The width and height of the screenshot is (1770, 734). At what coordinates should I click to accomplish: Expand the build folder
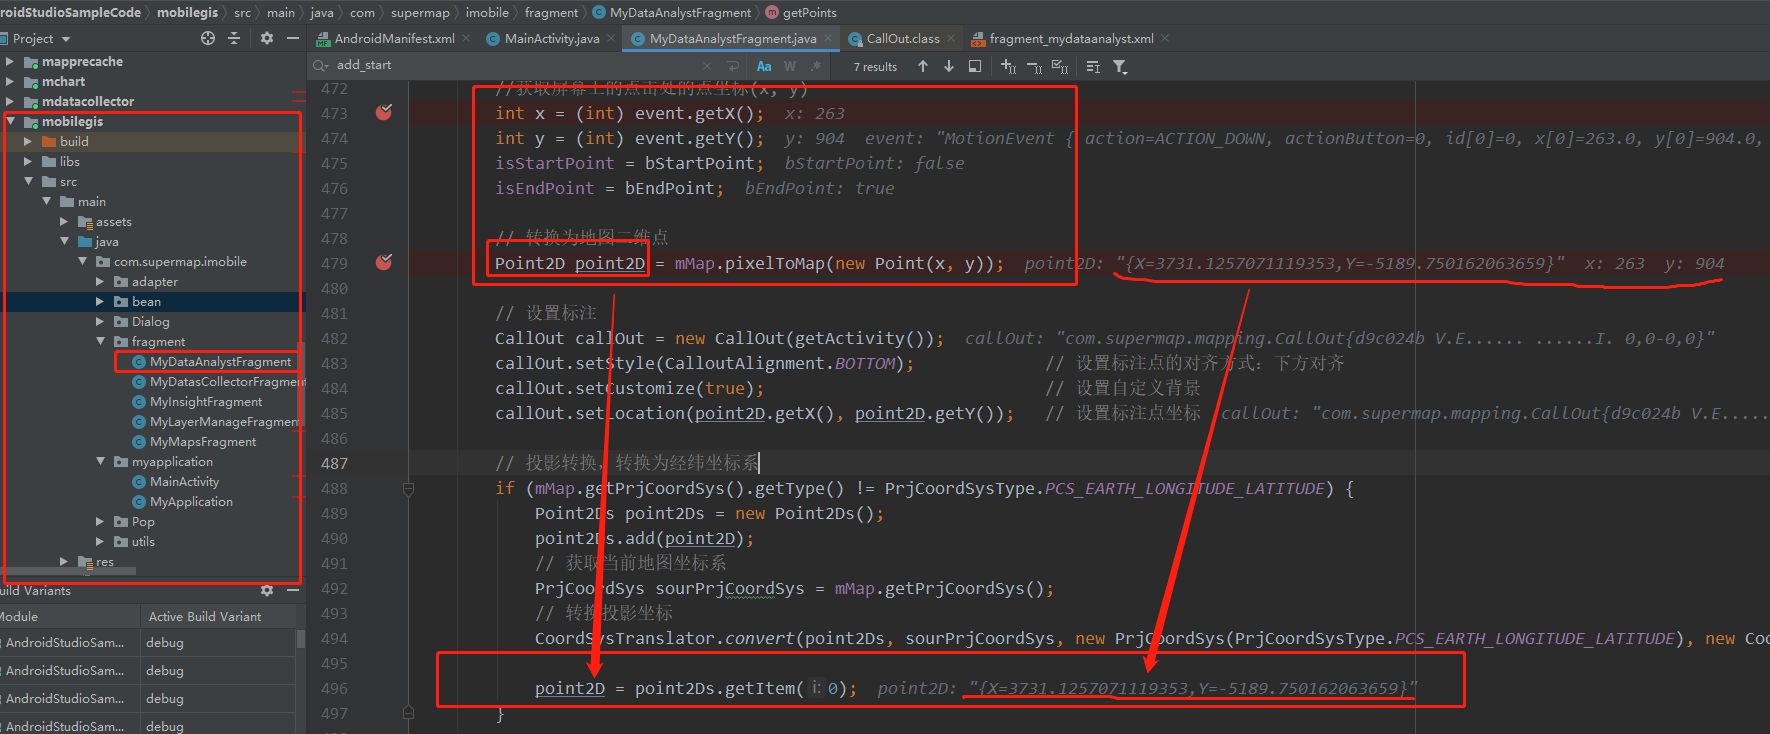point(28,141)
